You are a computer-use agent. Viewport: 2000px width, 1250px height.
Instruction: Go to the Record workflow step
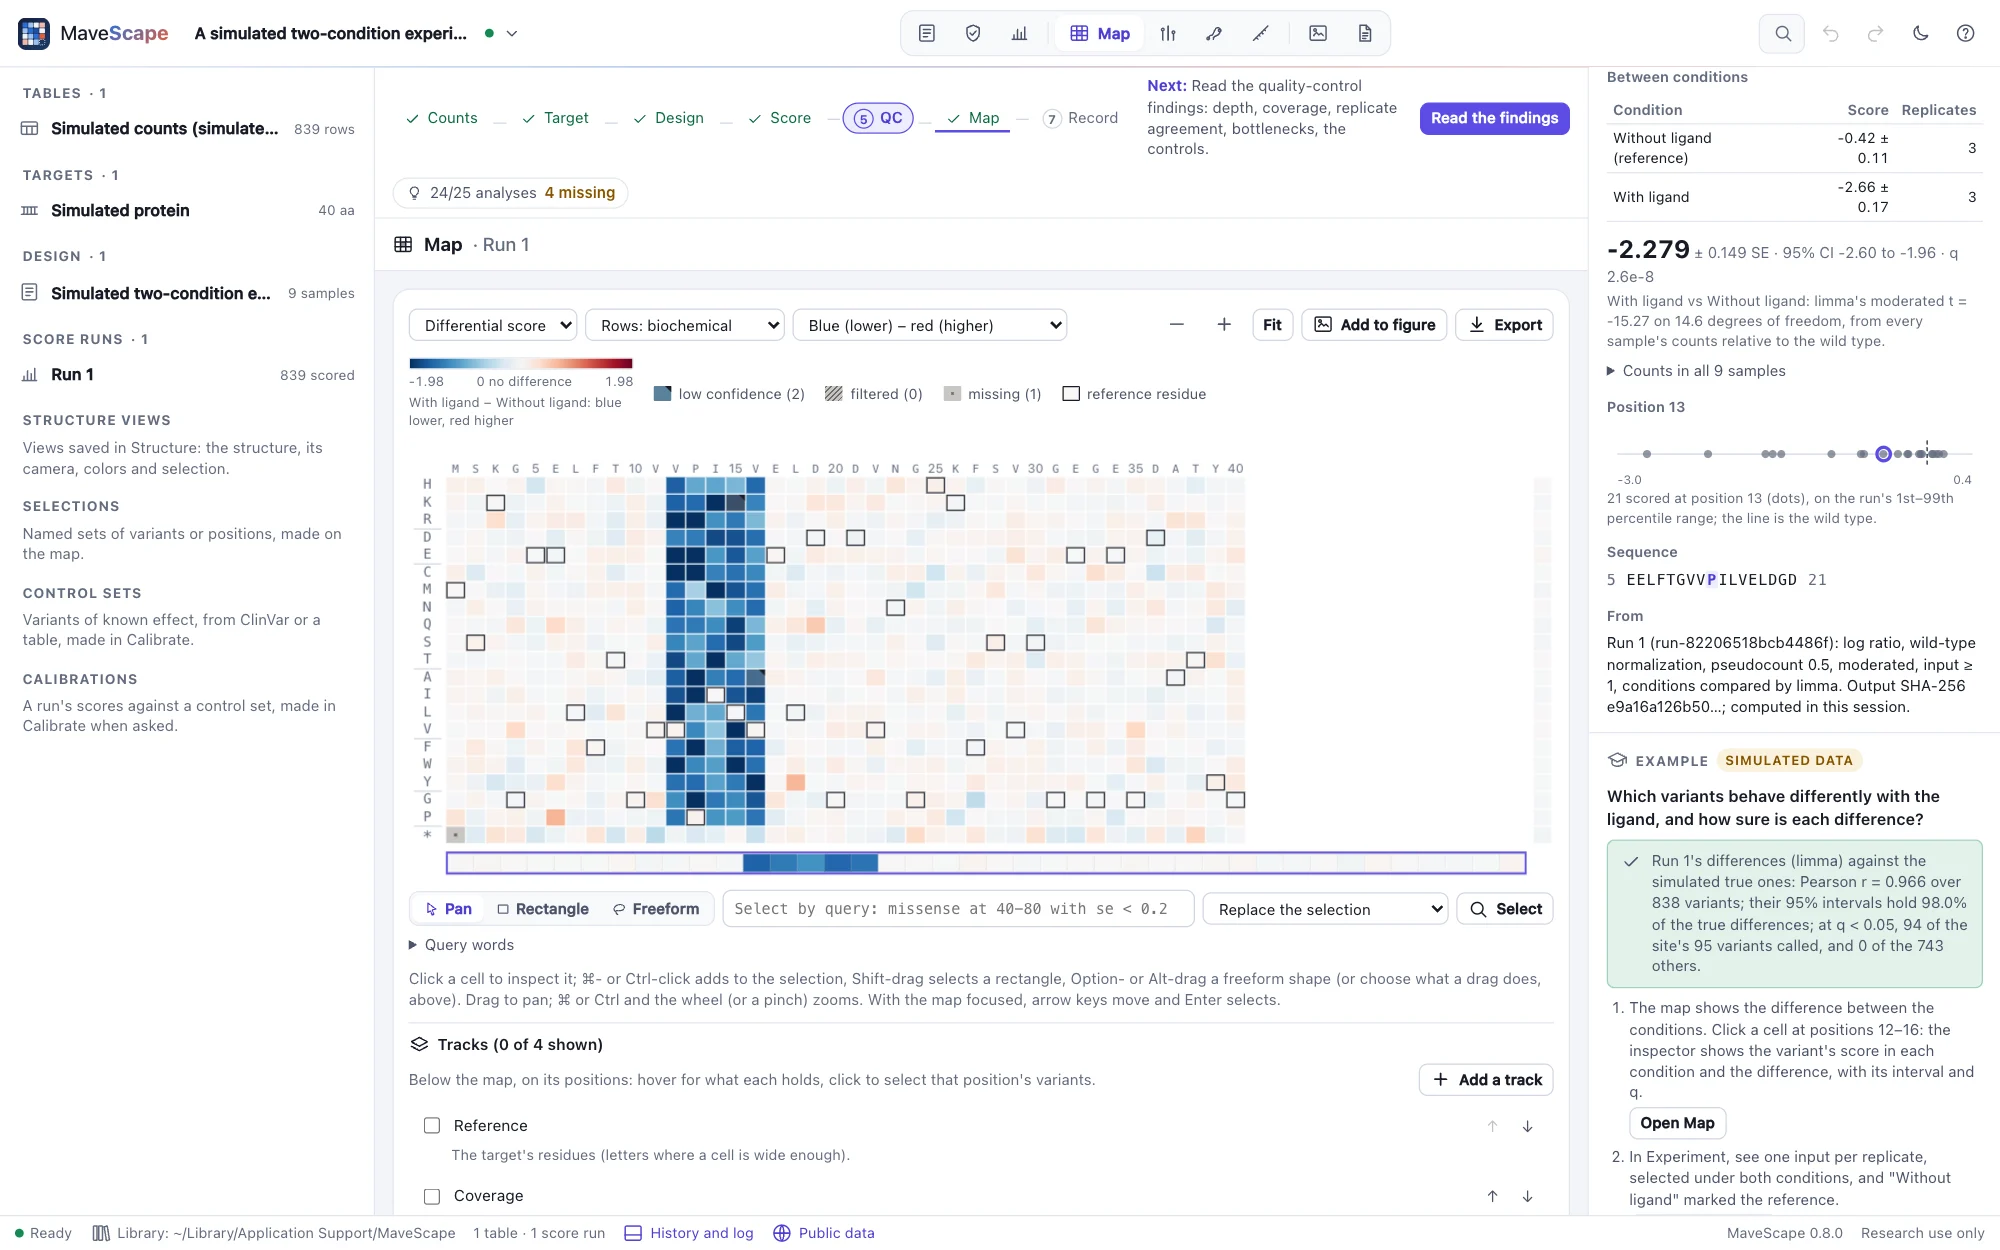(1081, 118)
